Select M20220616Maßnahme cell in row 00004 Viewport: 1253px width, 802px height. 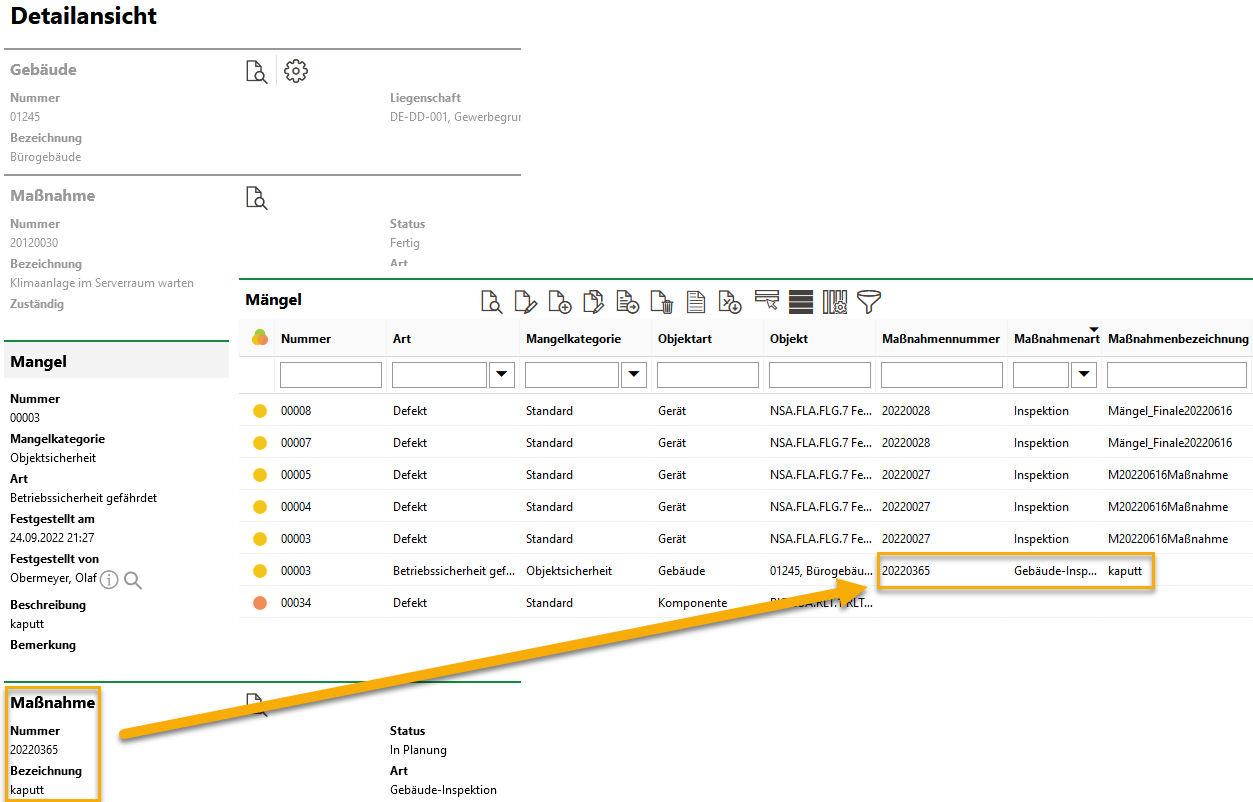1168,507
